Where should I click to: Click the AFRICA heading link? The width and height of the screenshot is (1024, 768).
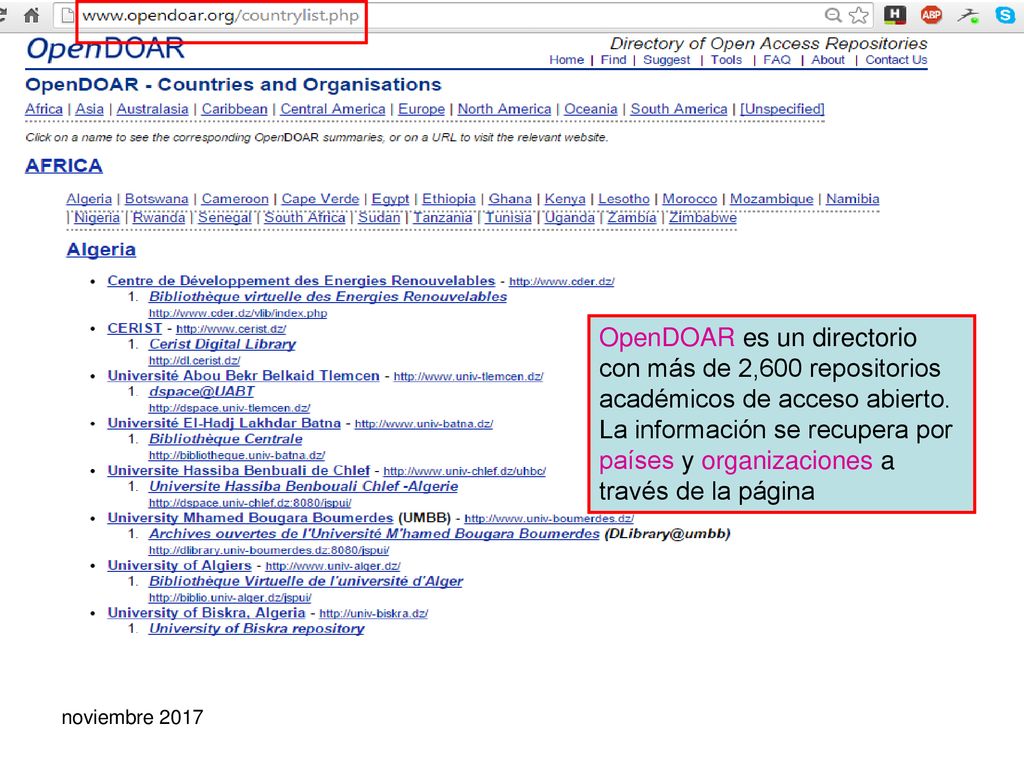pyautogui.click(x=64, y=166)
